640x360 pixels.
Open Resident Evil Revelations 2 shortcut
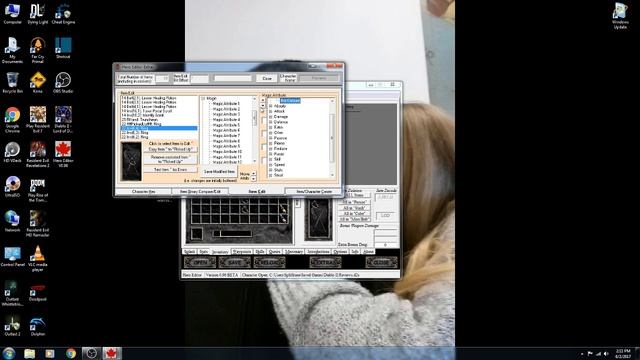tap(38, 154)
